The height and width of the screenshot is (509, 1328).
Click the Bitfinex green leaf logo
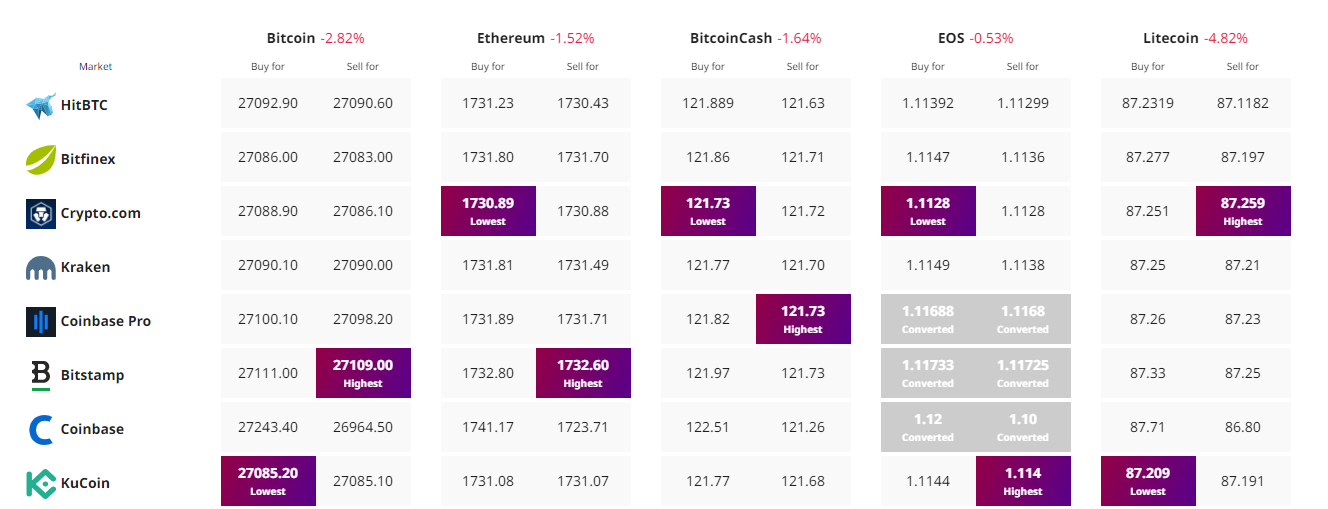[x=40, y=159]
